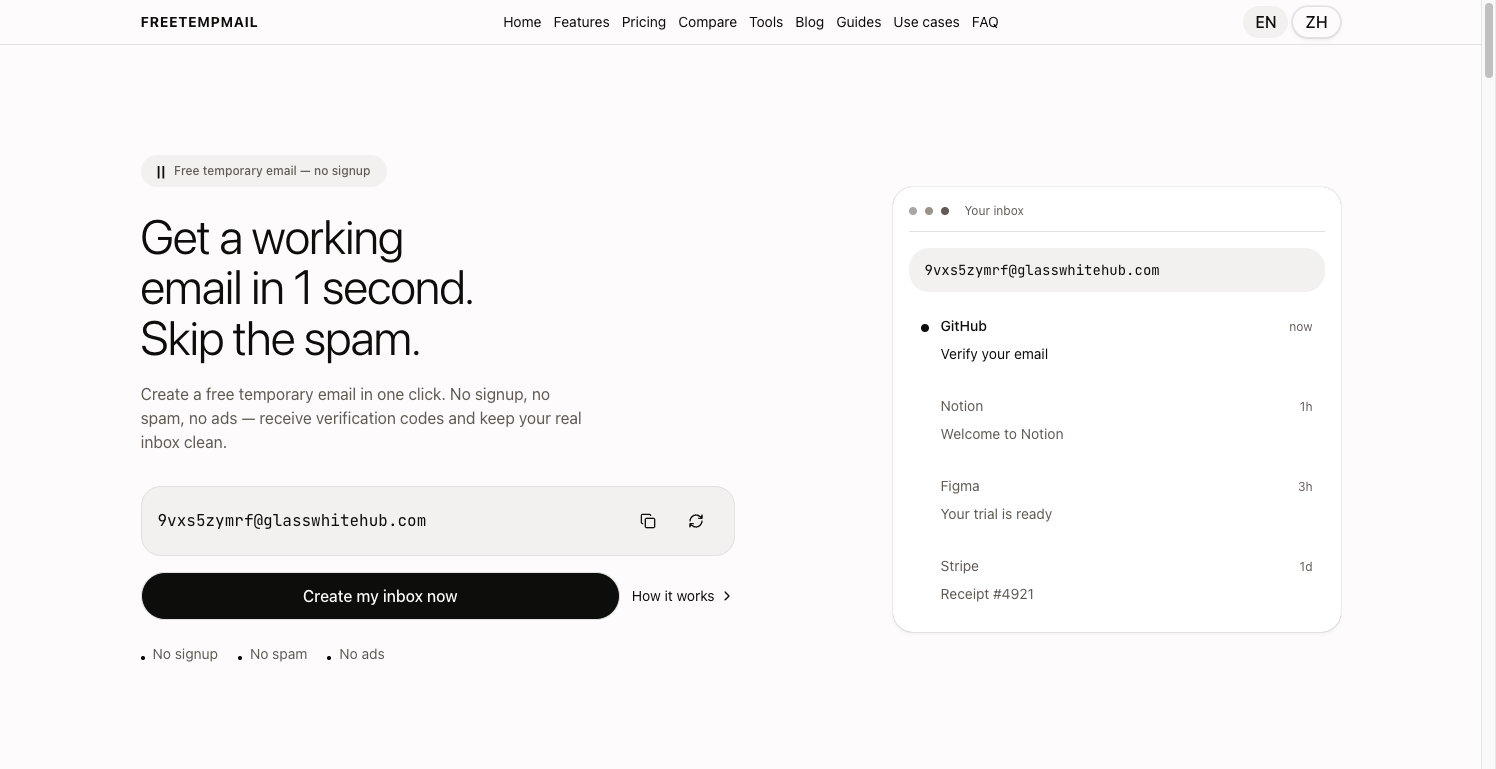Select the hero email address 9vxs5zymrf@glasswhitehub.com
The height and width of the screenshot is (769, 1496).
pyautogui.click(x=292, y=521)
